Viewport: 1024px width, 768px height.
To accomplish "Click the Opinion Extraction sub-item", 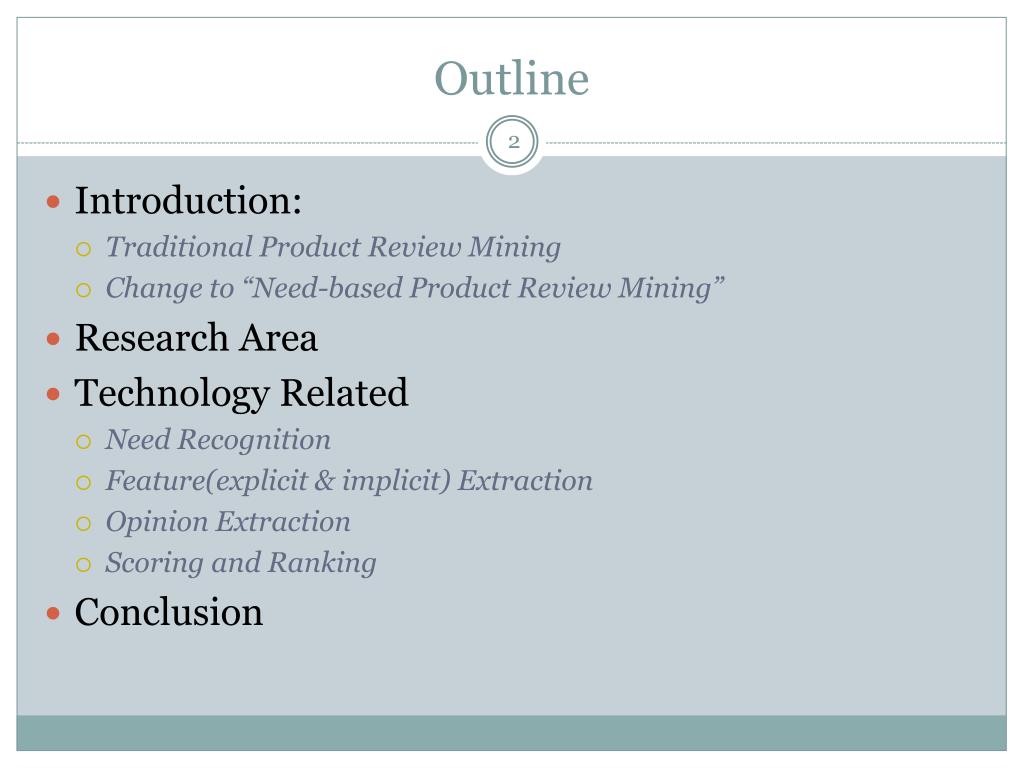I will (x=228, y=522).
